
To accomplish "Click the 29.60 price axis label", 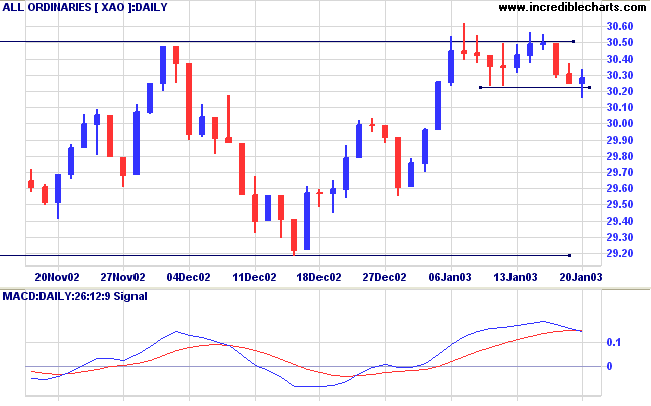I will [x=620, y=188].
